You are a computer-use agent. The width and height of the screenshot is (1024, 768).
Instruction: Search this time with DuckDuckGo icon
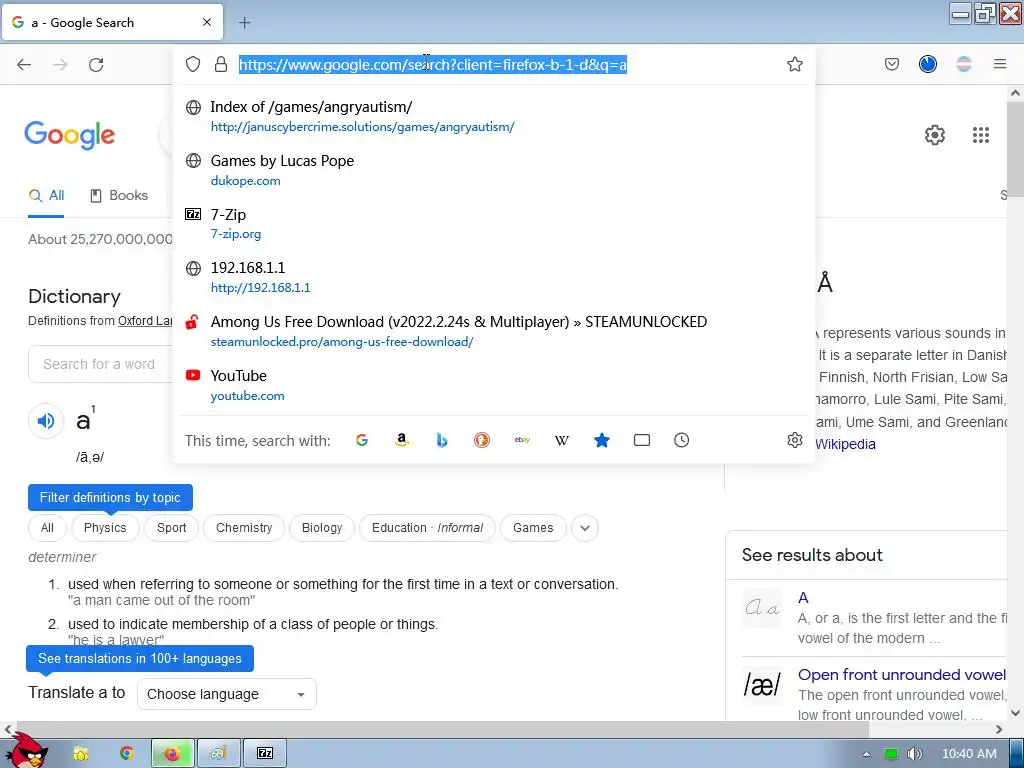pyautogui.click(x=482, y=440)
